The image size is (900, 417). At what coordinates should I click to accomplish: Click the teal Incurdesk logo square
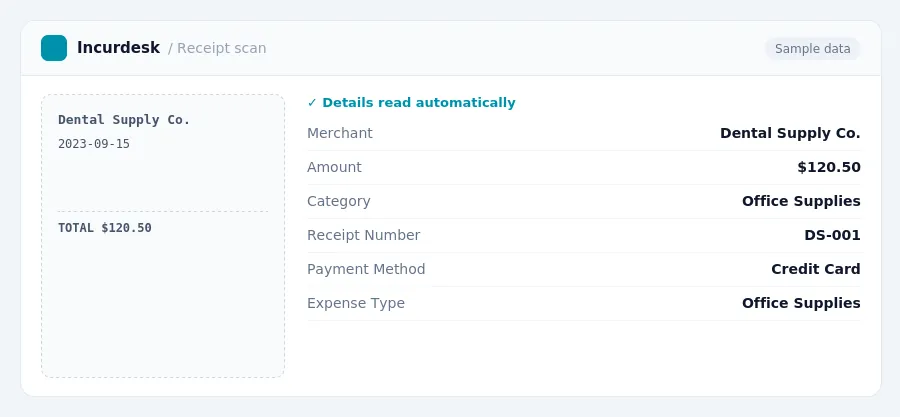point(54,48)
